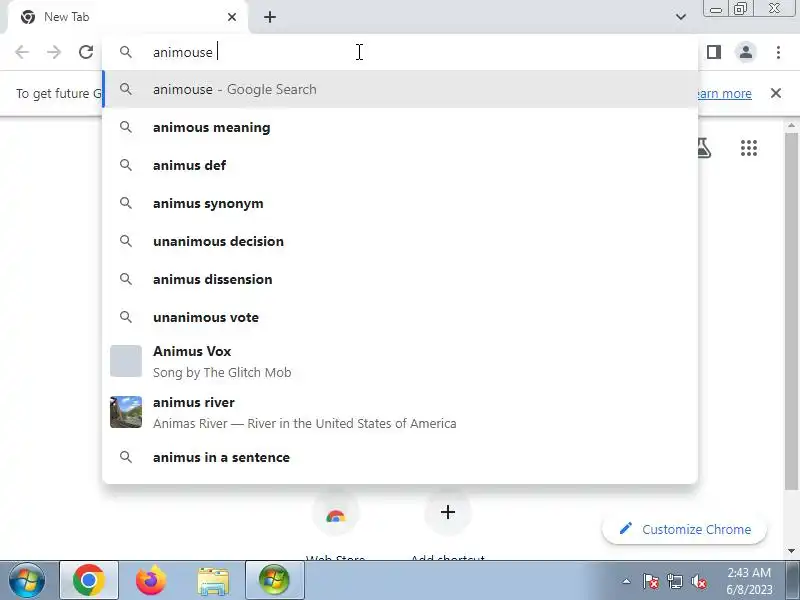Screen dimensions: 800x600
Task: Open the Search Labs flask icon
Action: point(704,148)
